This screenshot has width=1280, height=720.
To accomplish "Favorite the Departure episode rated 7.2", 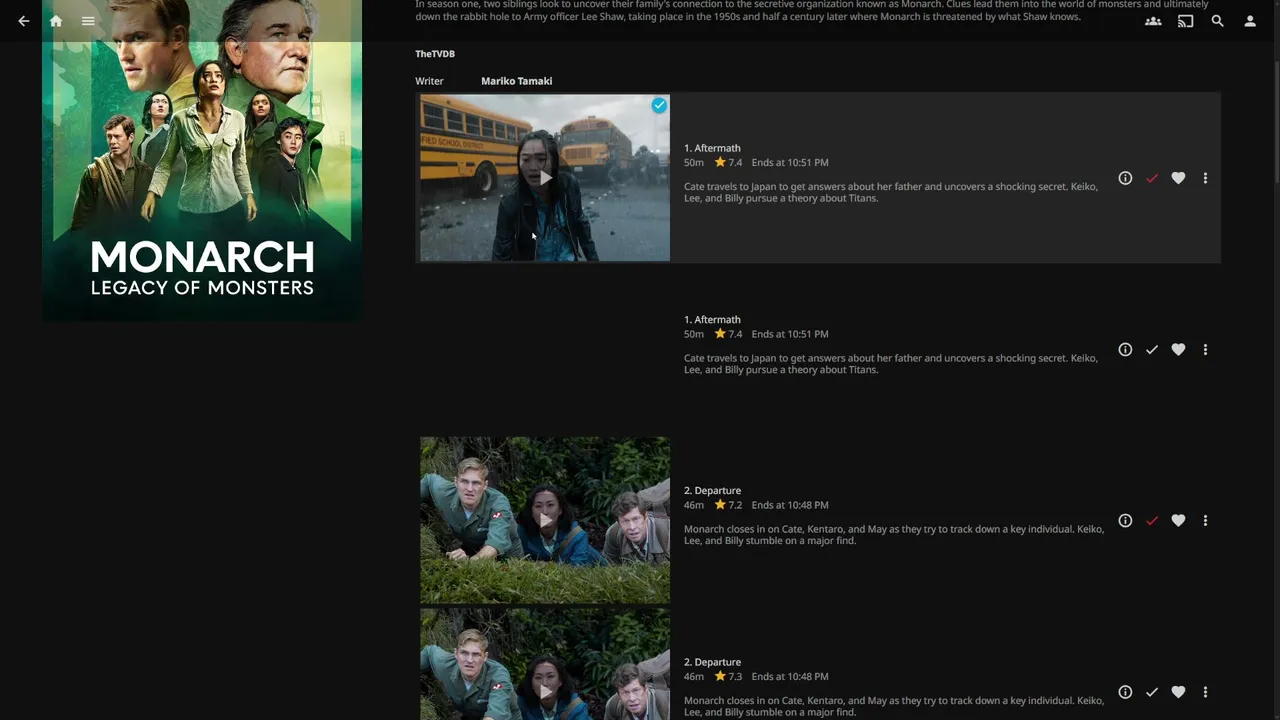I will pyautogui.click(x=1178, y=521).
